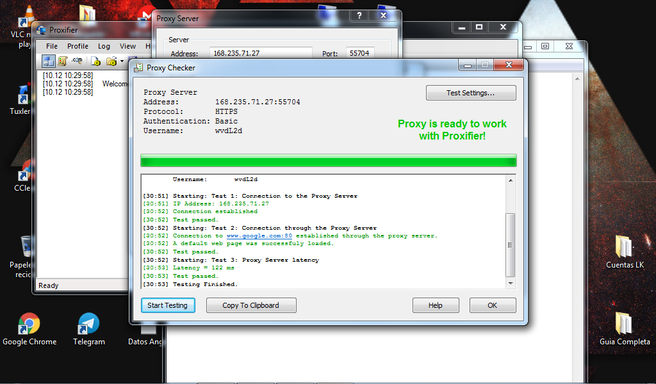Image resolution: width=656 pixels, height=384 pixels.
Task: Click the Help button in Proxy Checker
Action: point(436,305)
